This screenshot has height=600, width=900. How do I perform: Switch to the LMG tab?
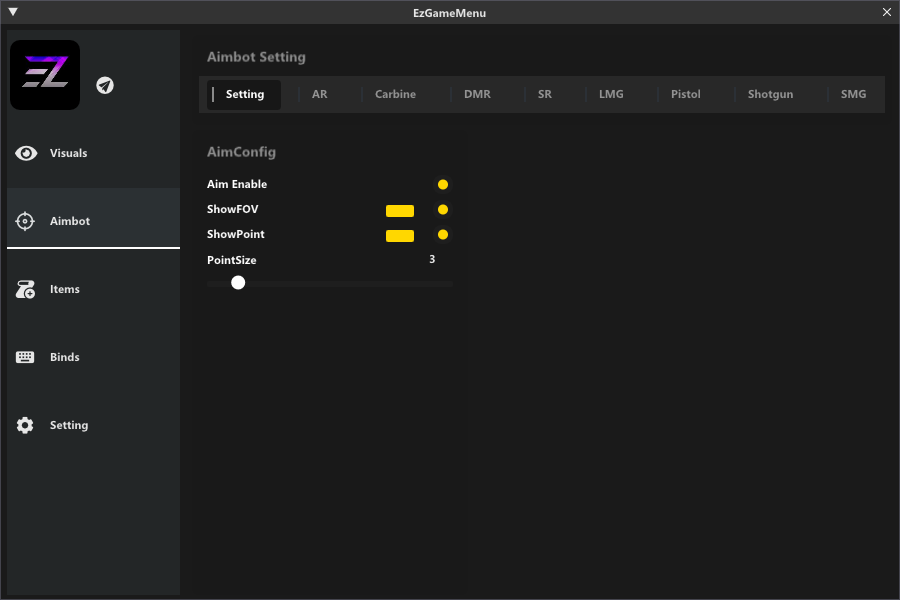(x=611, y=94)
